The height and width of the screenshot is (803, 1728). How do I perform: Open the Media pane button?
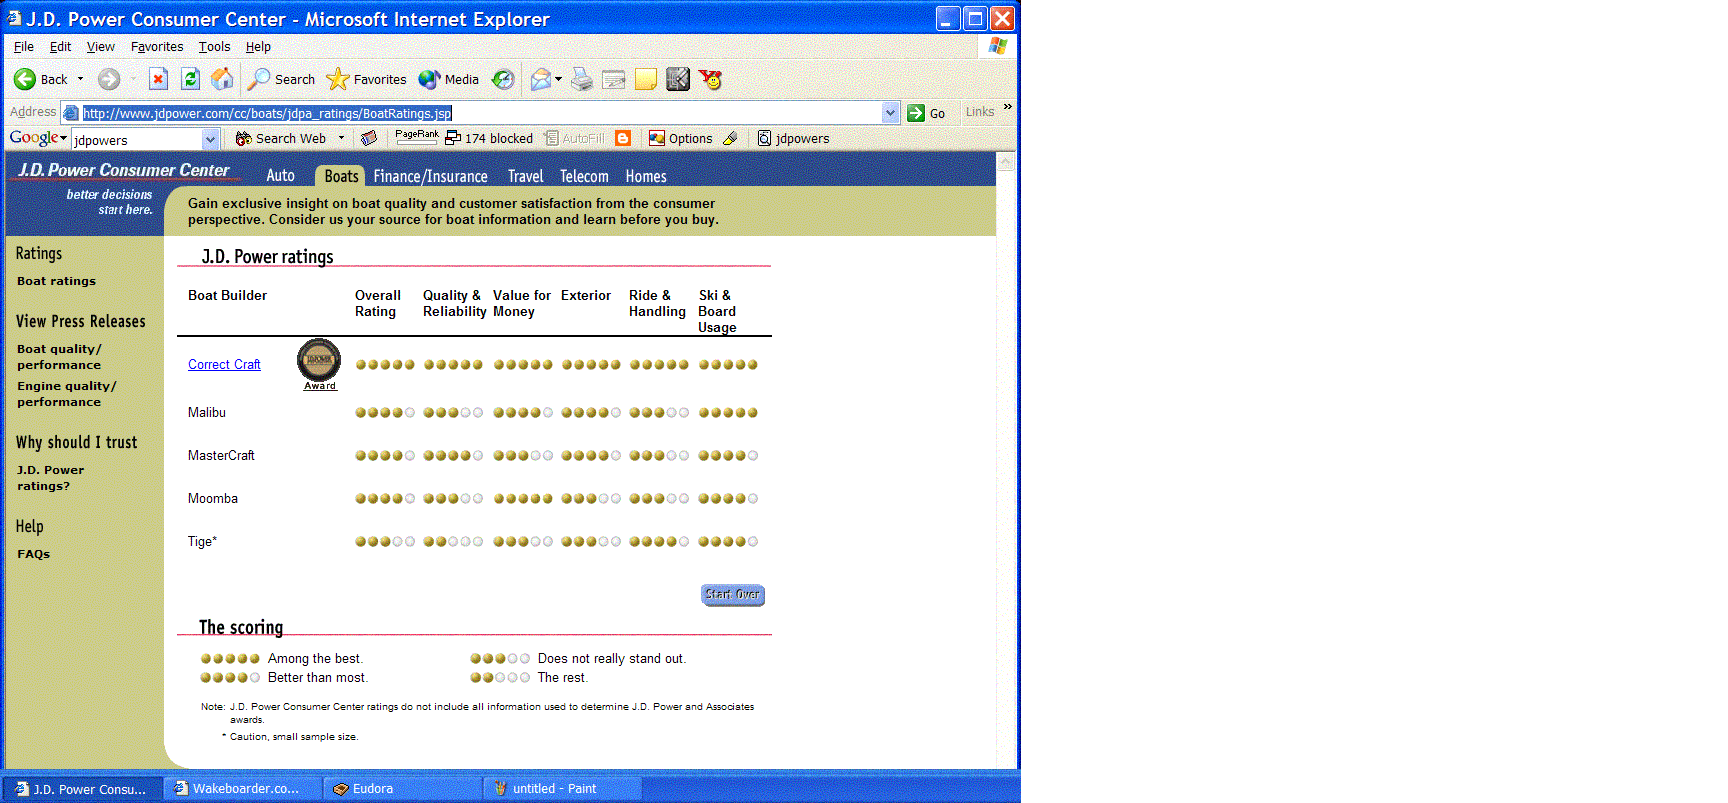click(x=448, y=79)
